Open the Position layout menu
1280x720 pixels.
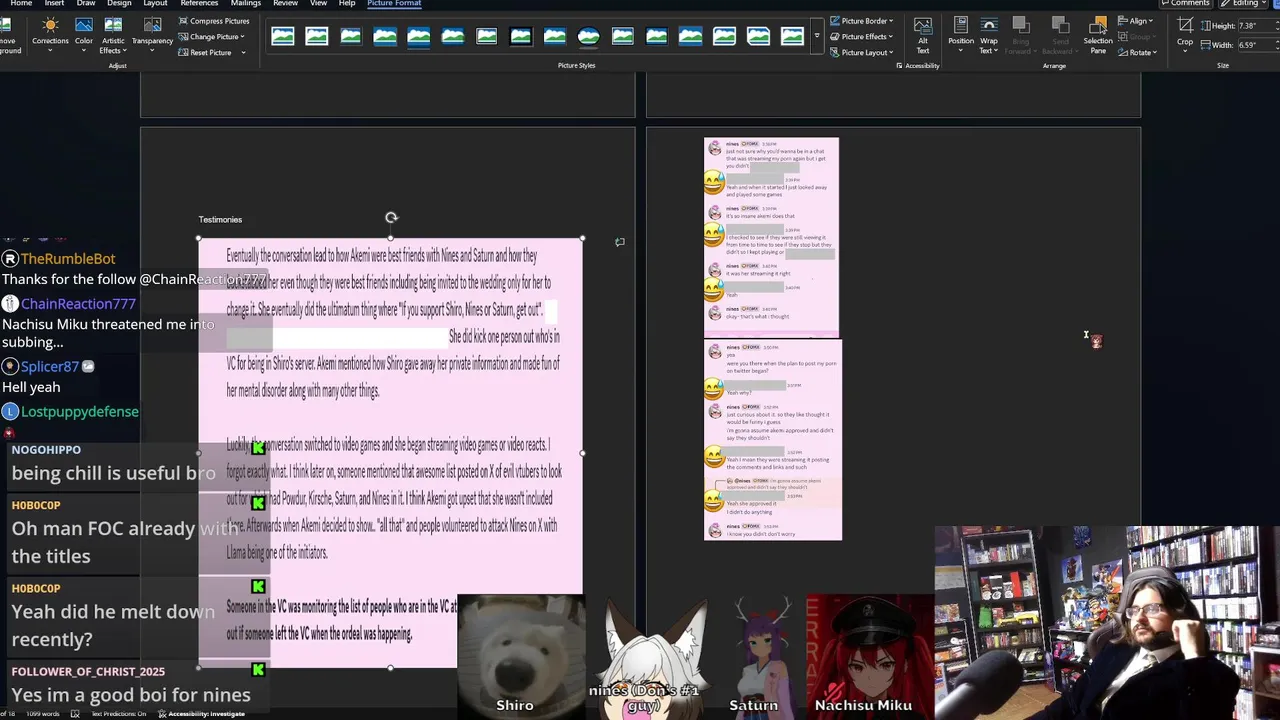coord(961,35)
